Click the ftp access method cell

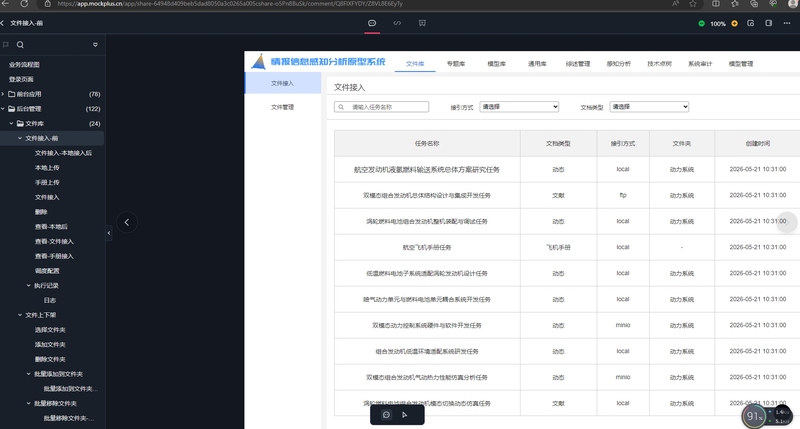(x=623, y=195)
